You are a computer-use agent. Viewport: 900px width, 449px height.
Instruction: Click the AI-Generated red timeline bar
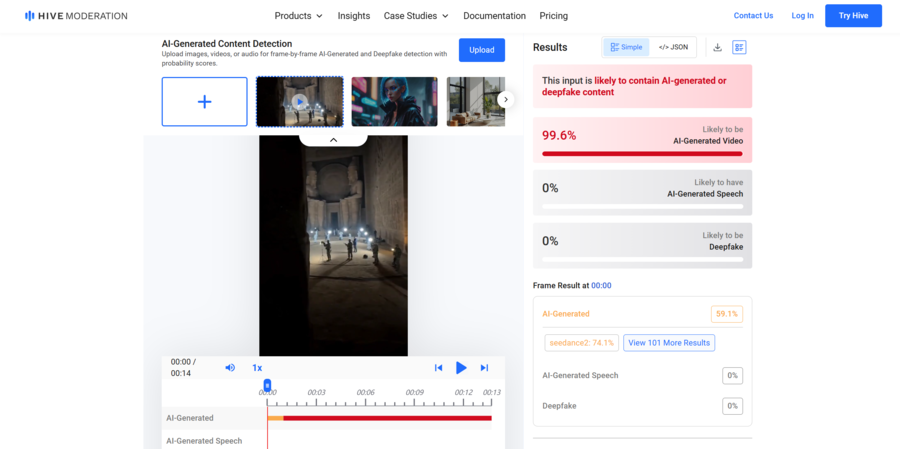pos(387,418)
